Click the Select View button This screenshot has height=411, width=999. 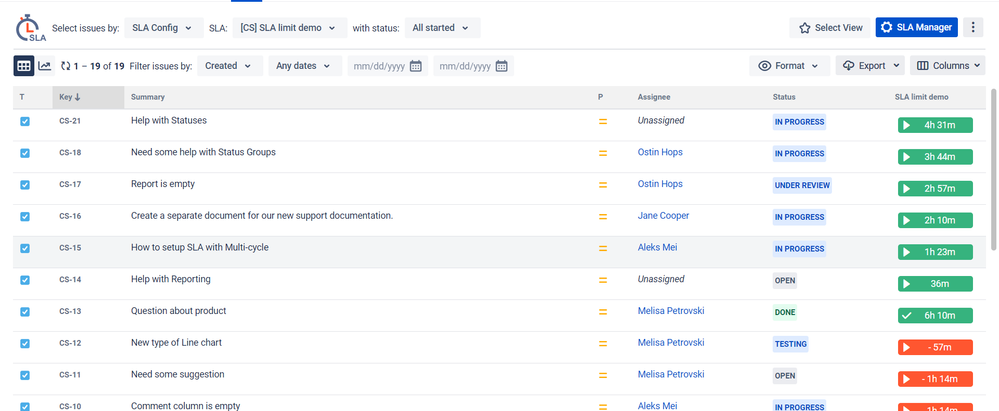(x=830, y=27)
